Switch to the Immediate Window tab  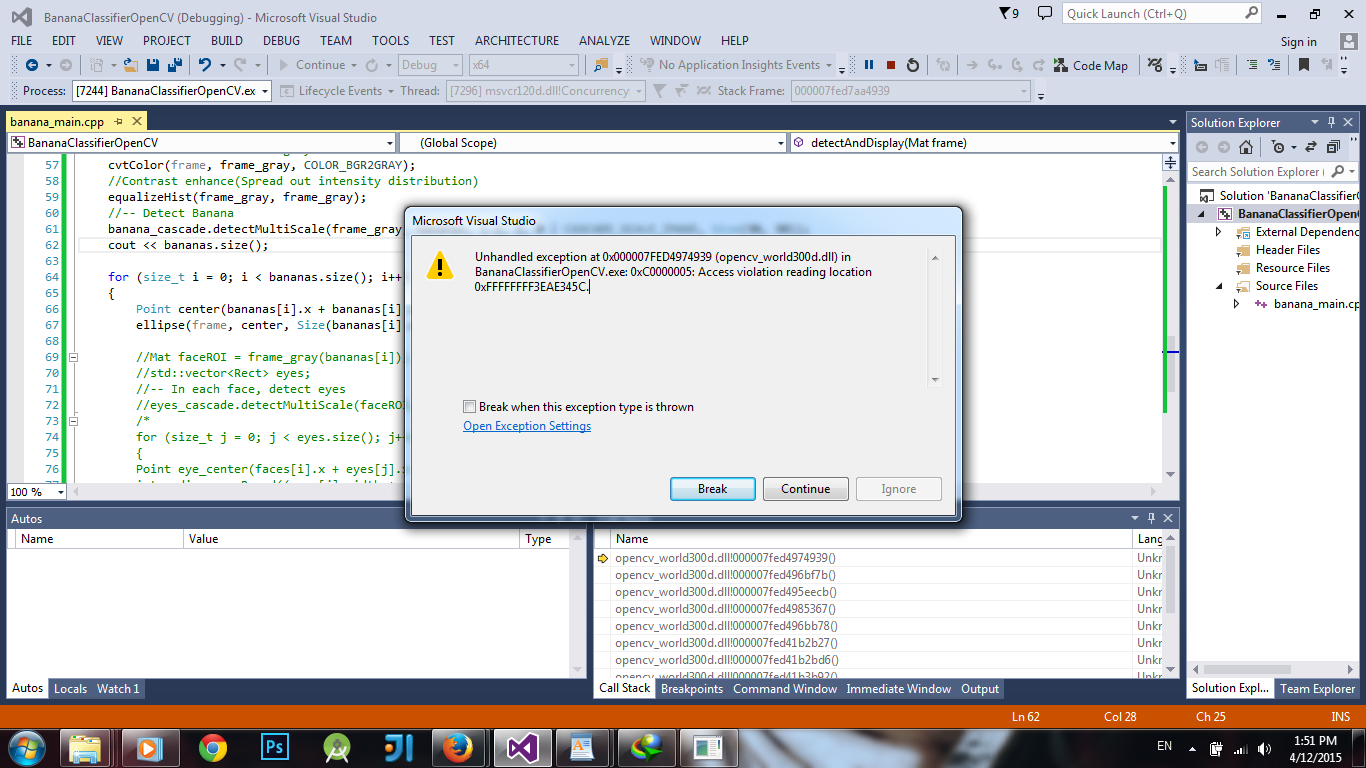pos(899,689)
